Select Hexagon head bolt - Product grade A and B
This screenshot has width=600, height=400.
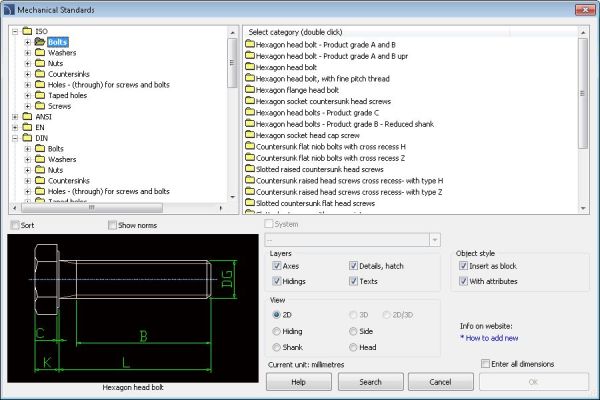click(x=325, y=44)
